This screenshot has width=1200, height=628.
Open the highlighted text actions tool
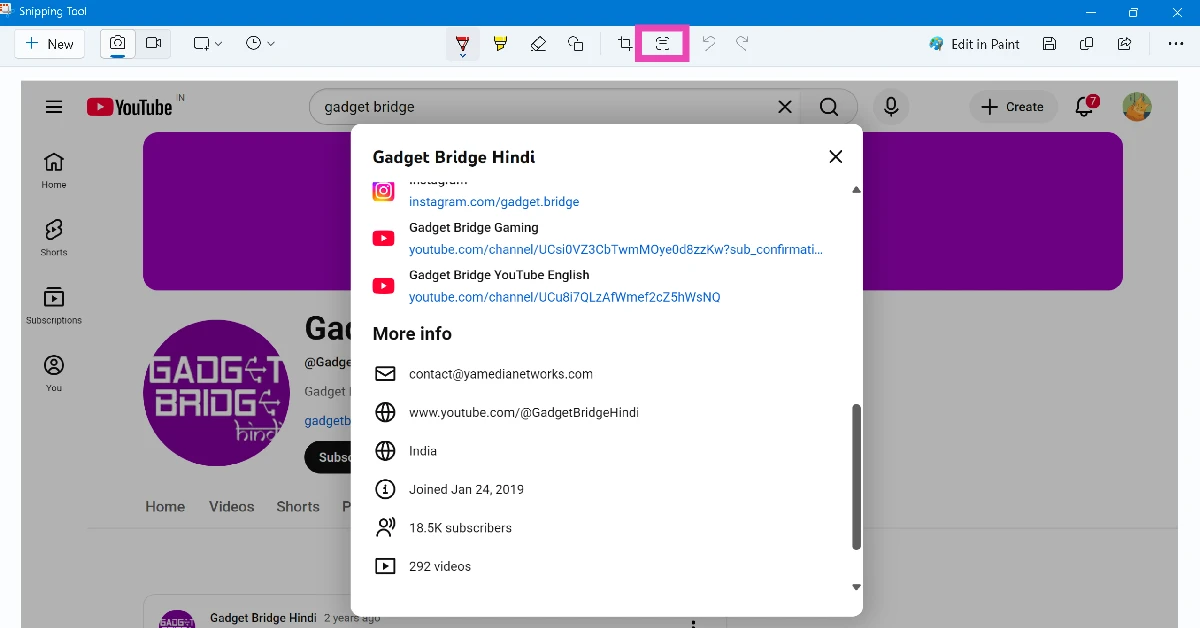click(x=661, y=43)
